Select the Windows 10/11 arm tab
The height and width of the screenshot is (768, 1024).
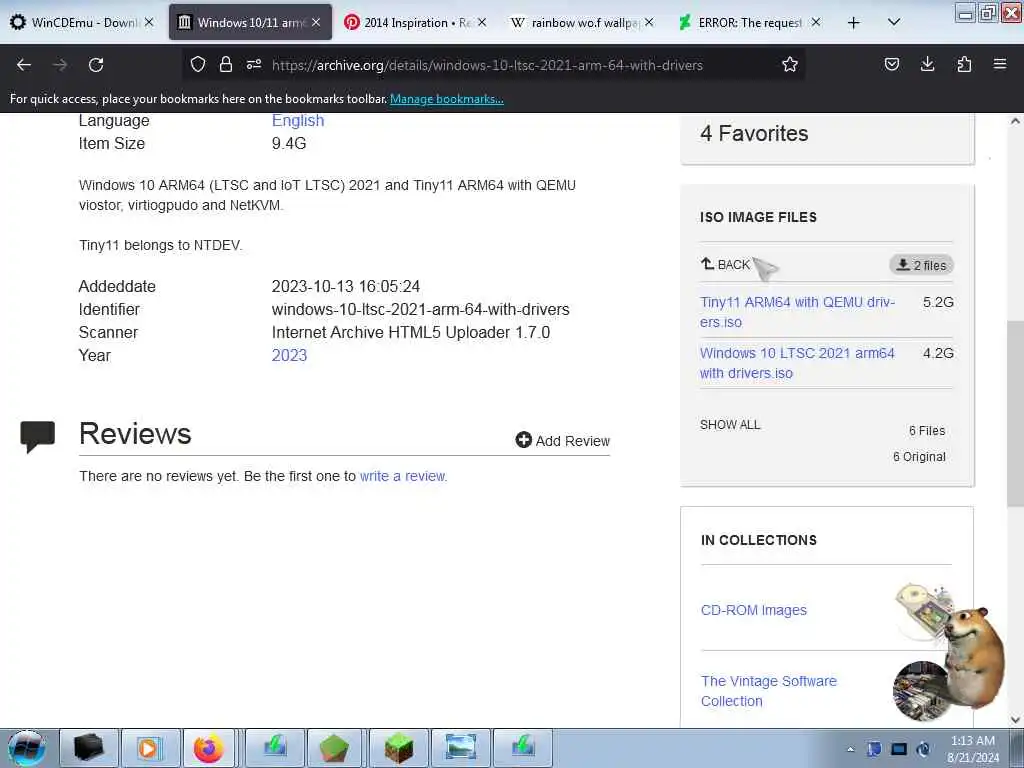coord(250,22)
